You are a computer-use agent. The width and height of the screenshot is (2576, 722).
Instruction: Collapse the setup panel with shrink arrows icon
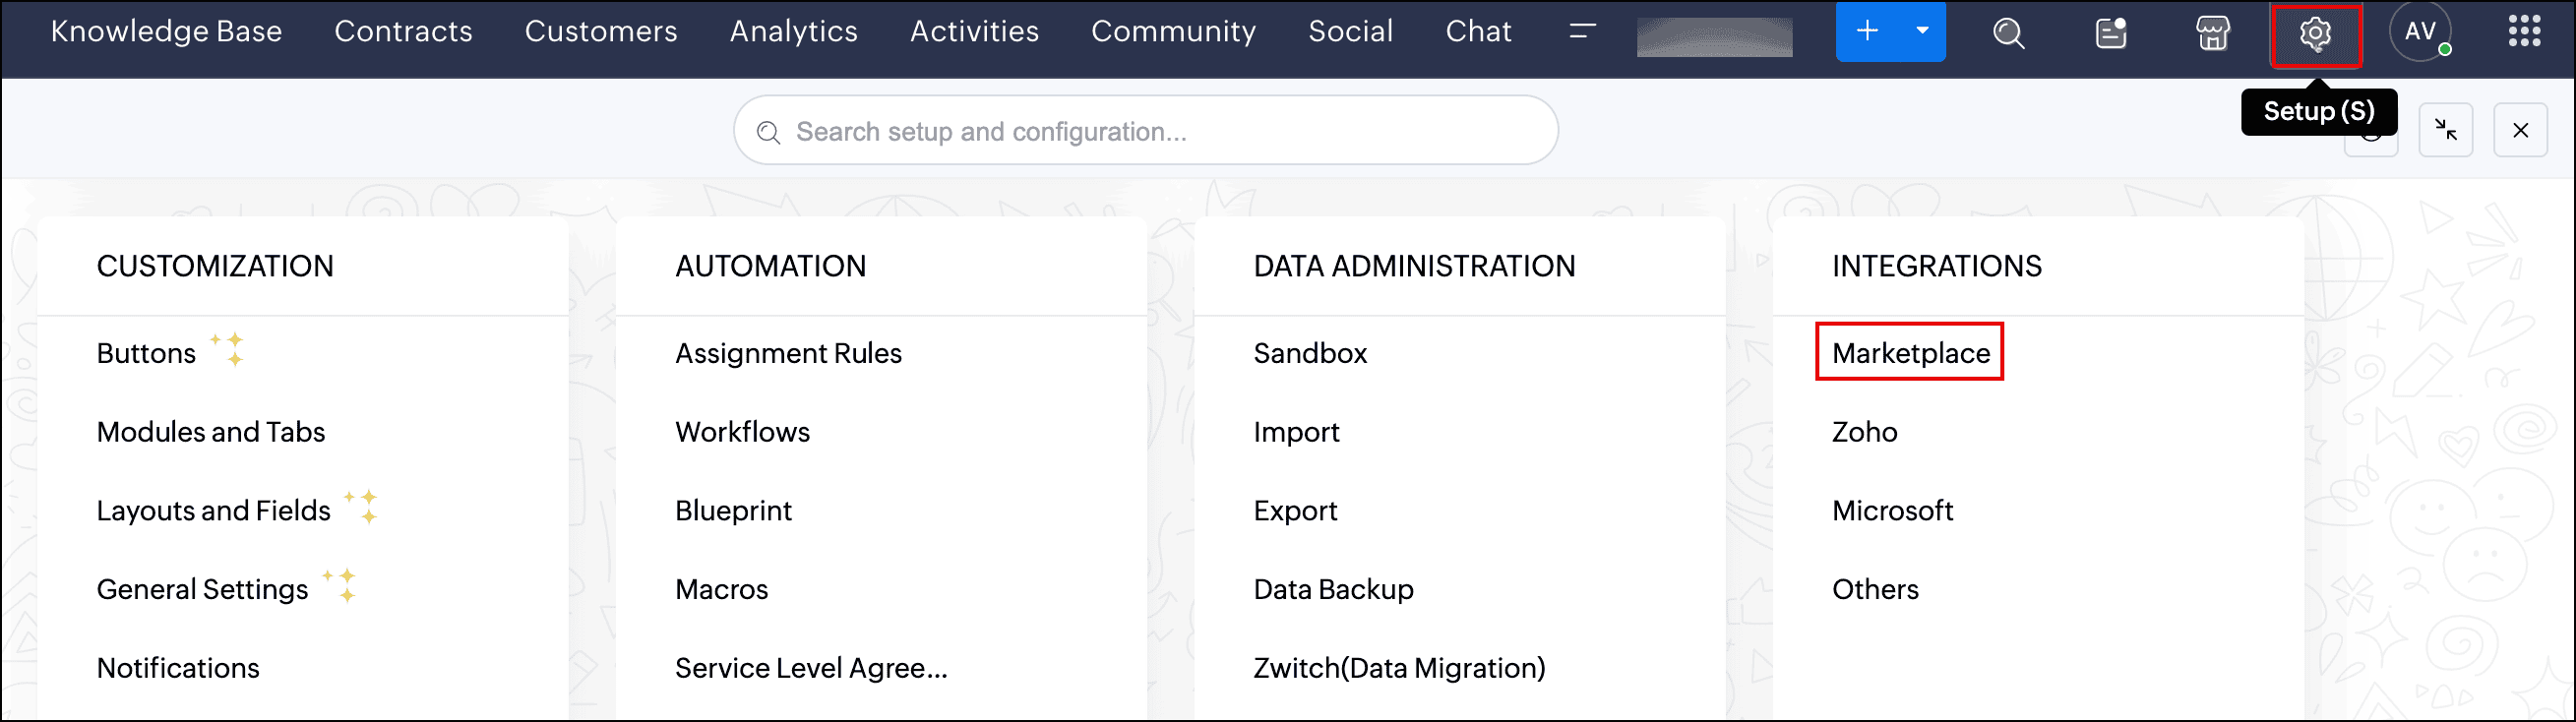2445,130
